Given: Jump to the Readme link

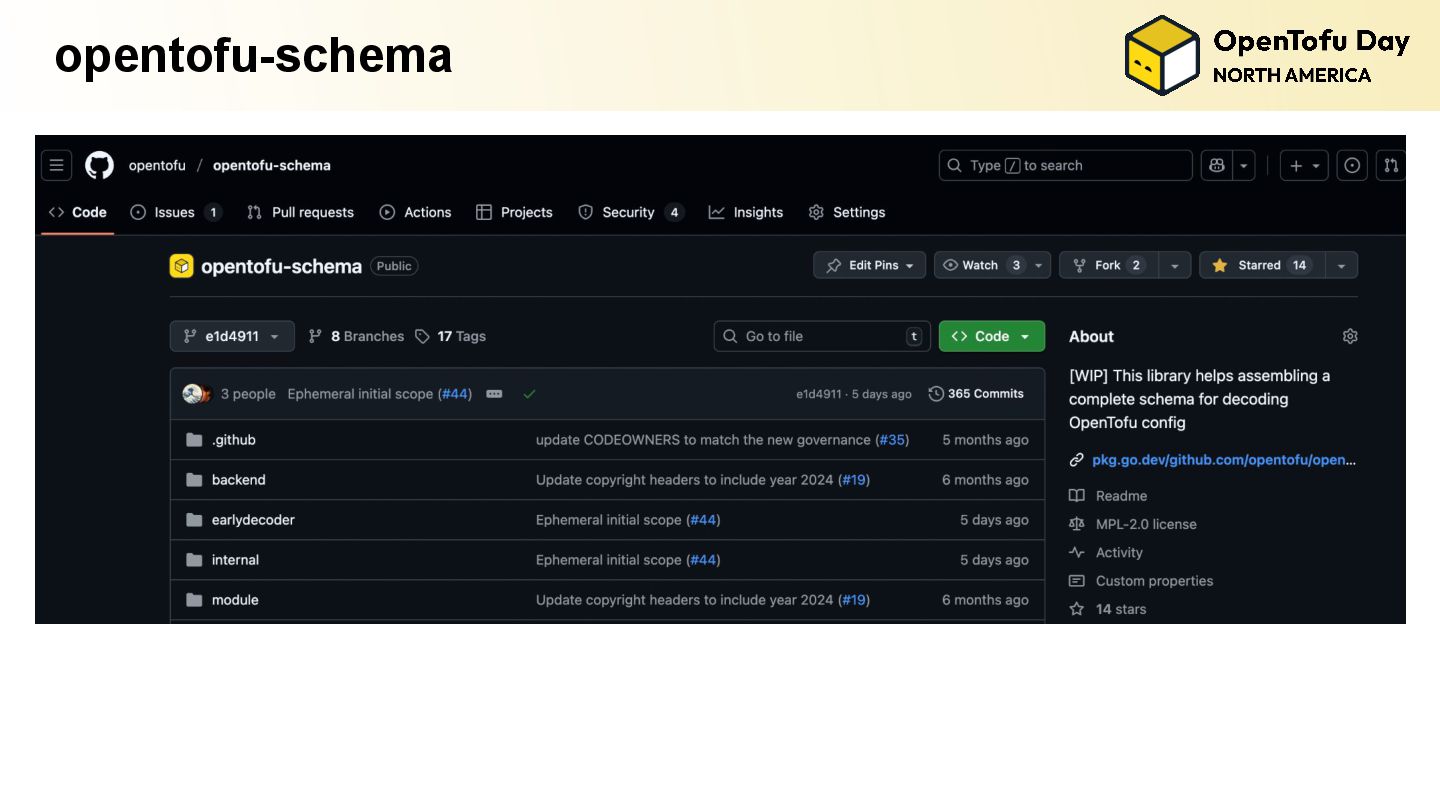Looking at the screenshot, I should click(x=1121, y=496).
